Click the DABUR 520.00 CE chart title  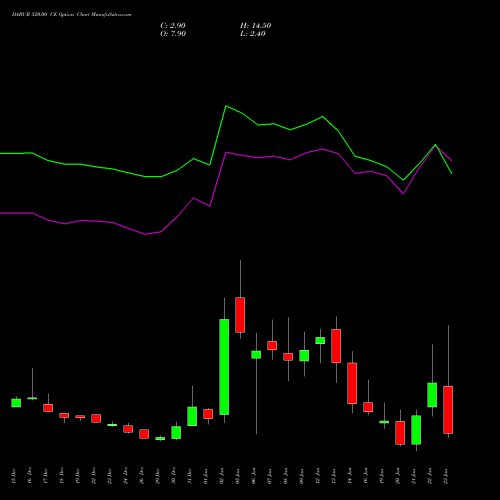[x=71, y=15]
